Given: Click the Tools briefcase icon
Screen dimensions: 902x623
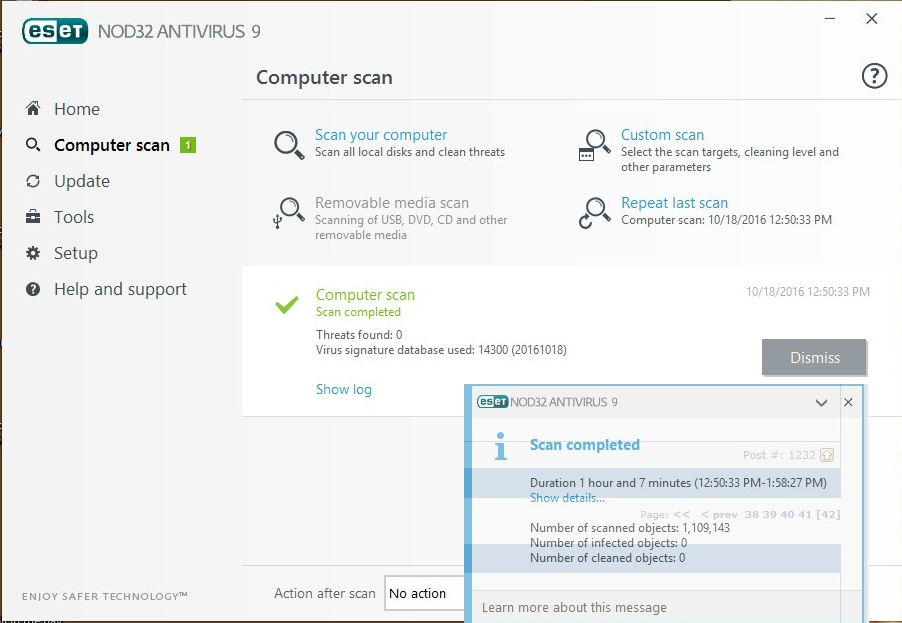Looking at the screenshot, I should pos(33,216).
